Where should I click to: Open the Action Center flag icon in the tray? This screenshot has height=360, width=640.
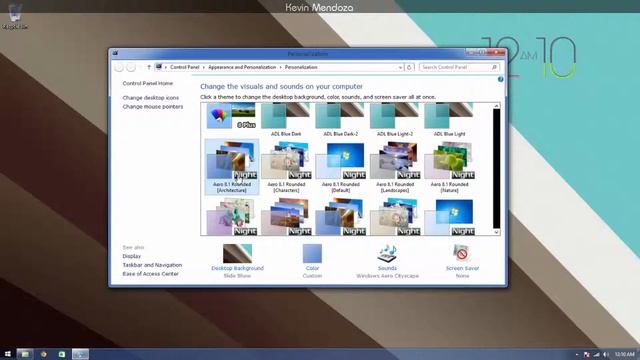click(x=587, y=354)
